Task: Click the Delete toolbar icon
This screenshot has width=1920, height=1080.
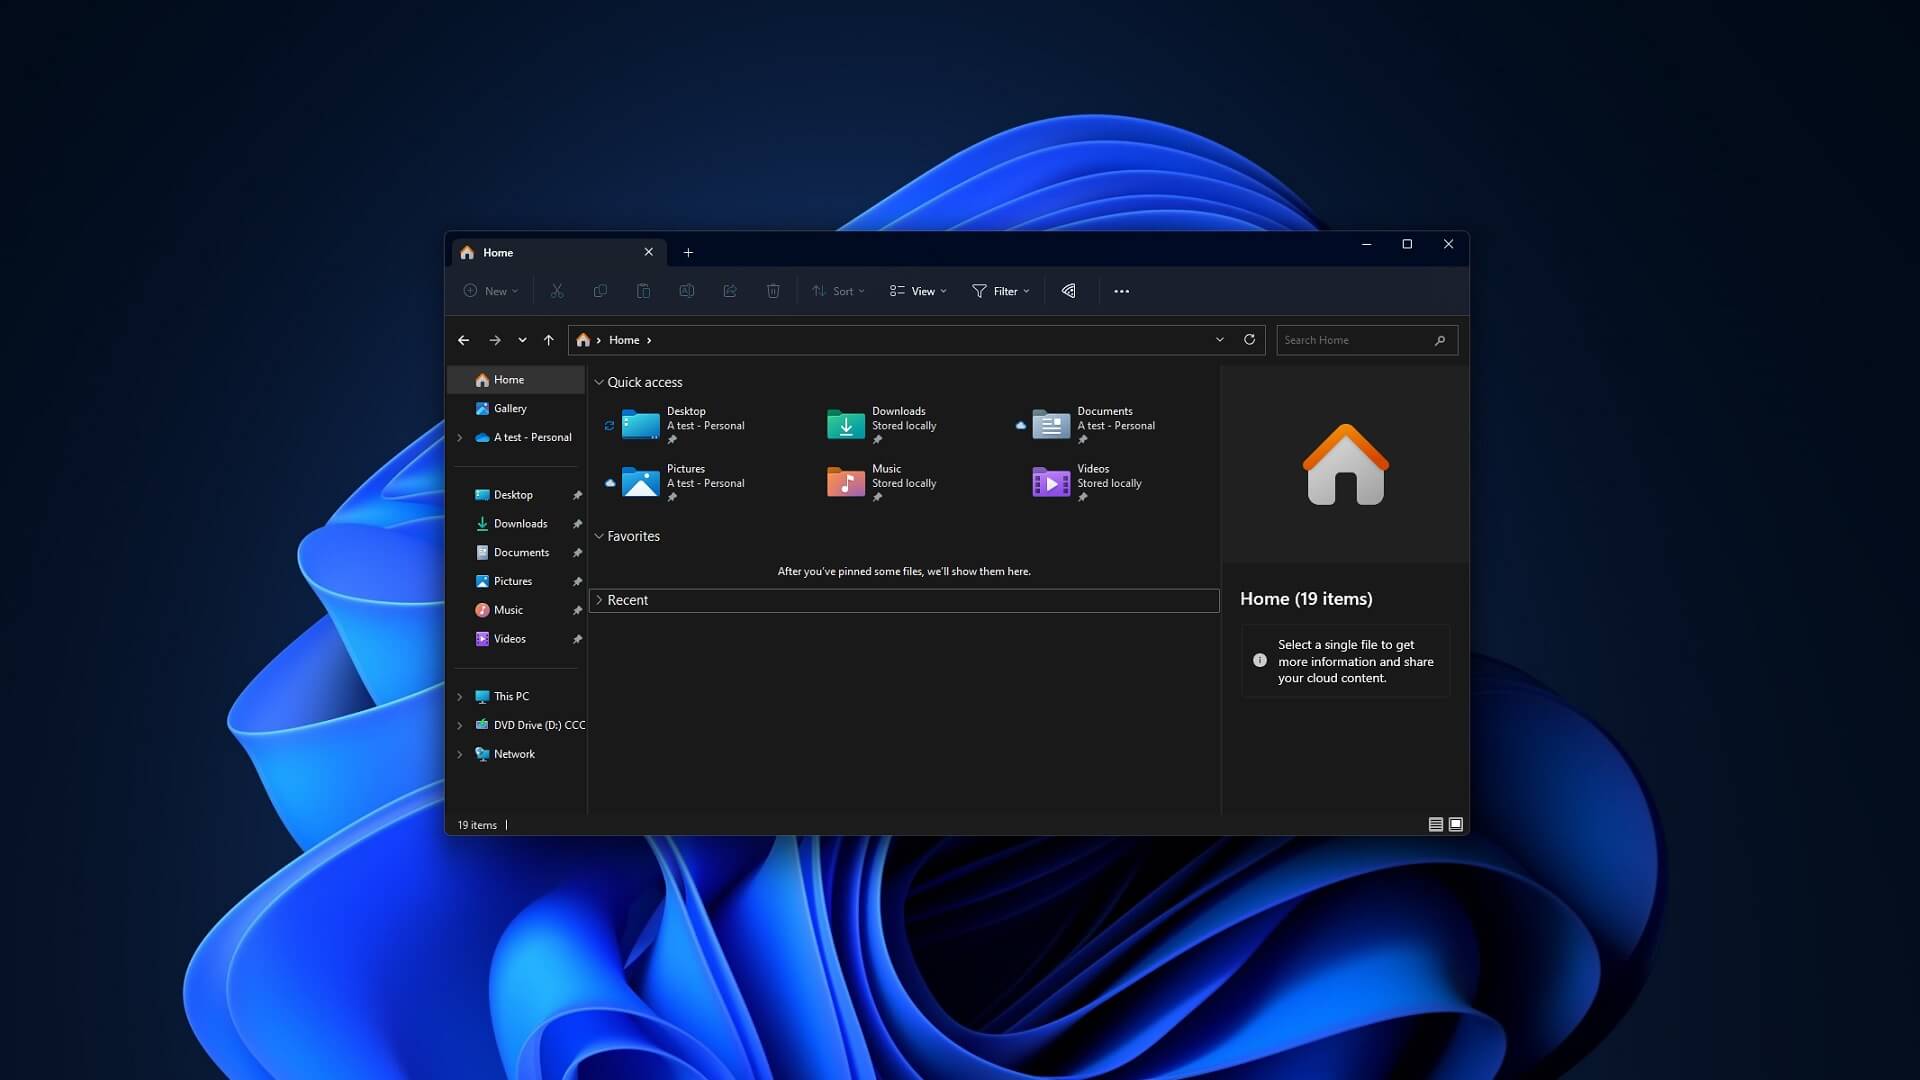Action: pyautogui.click(x=771, y=290)
